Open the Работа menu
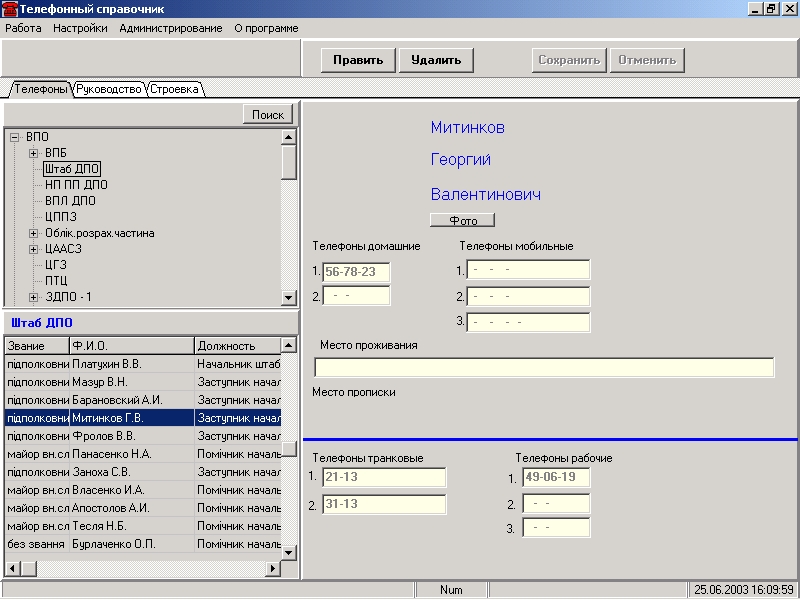The height and width of the screenshot is (600, 800). (23, 28)
